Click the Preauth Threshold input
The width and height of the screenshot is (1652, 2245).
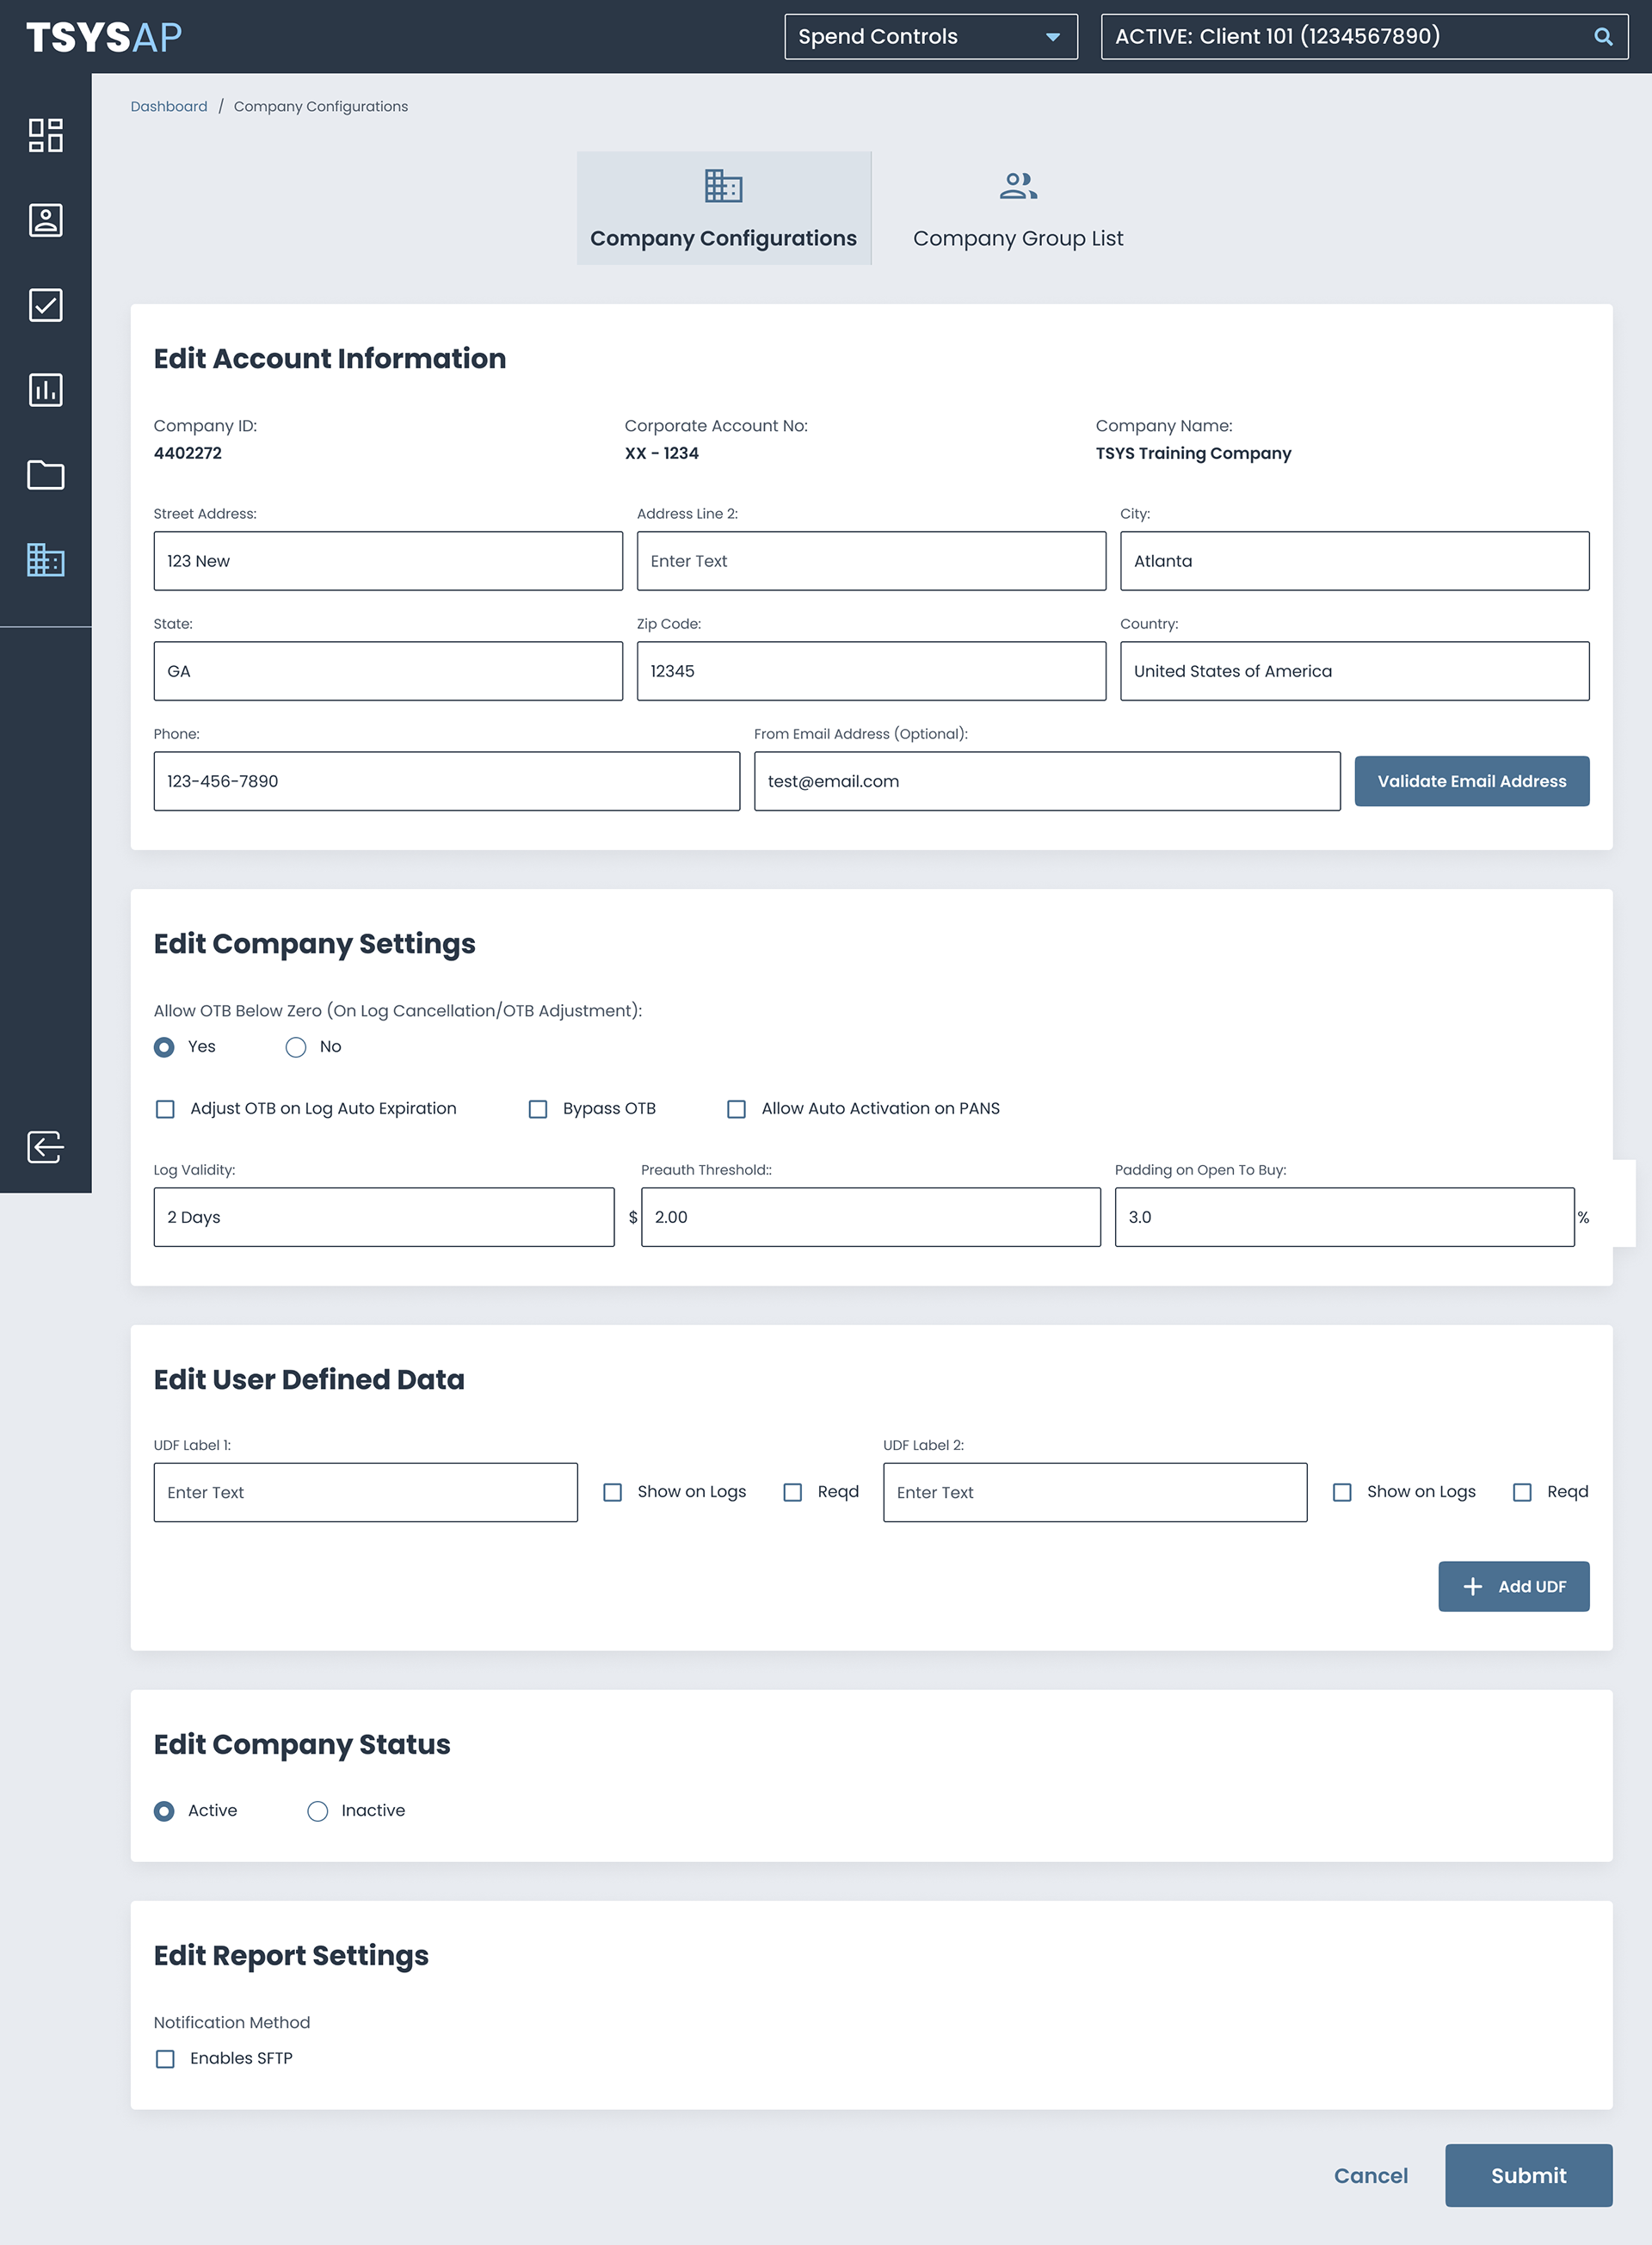click(871, 1217)
